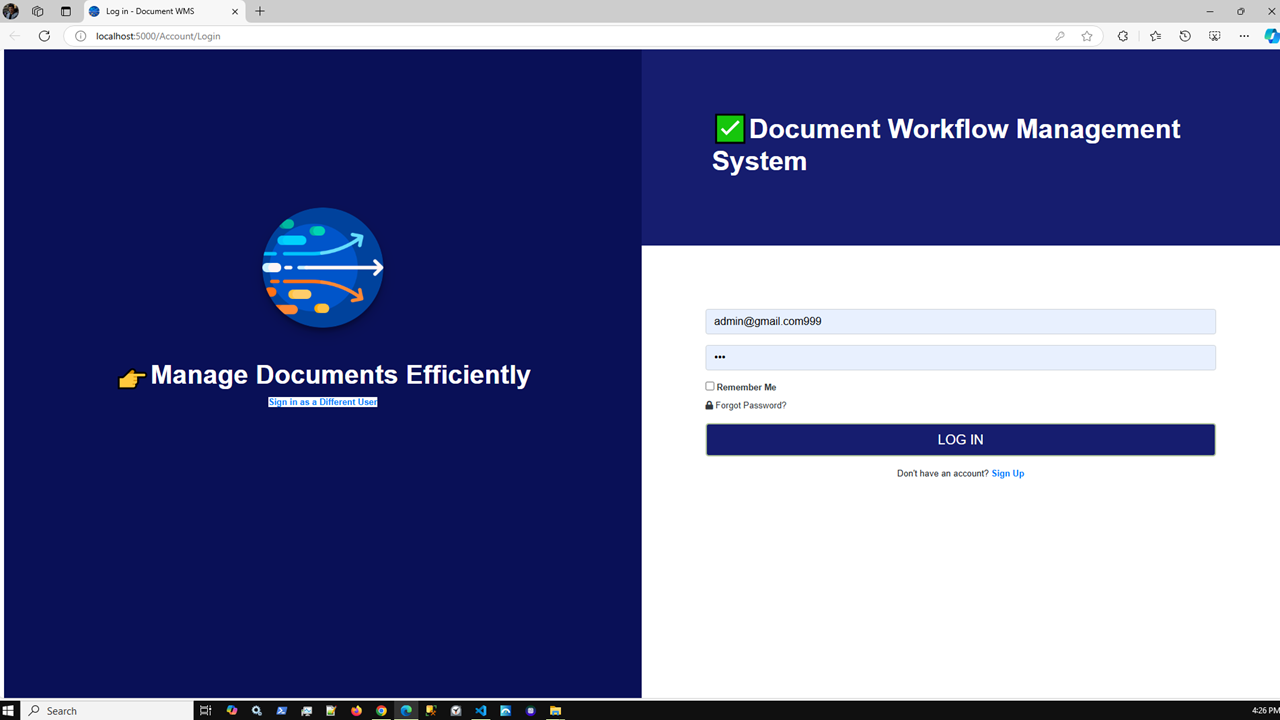Click Sign in as a Different User
Screen dimensions: 1280x720
(x=322, y=401)
